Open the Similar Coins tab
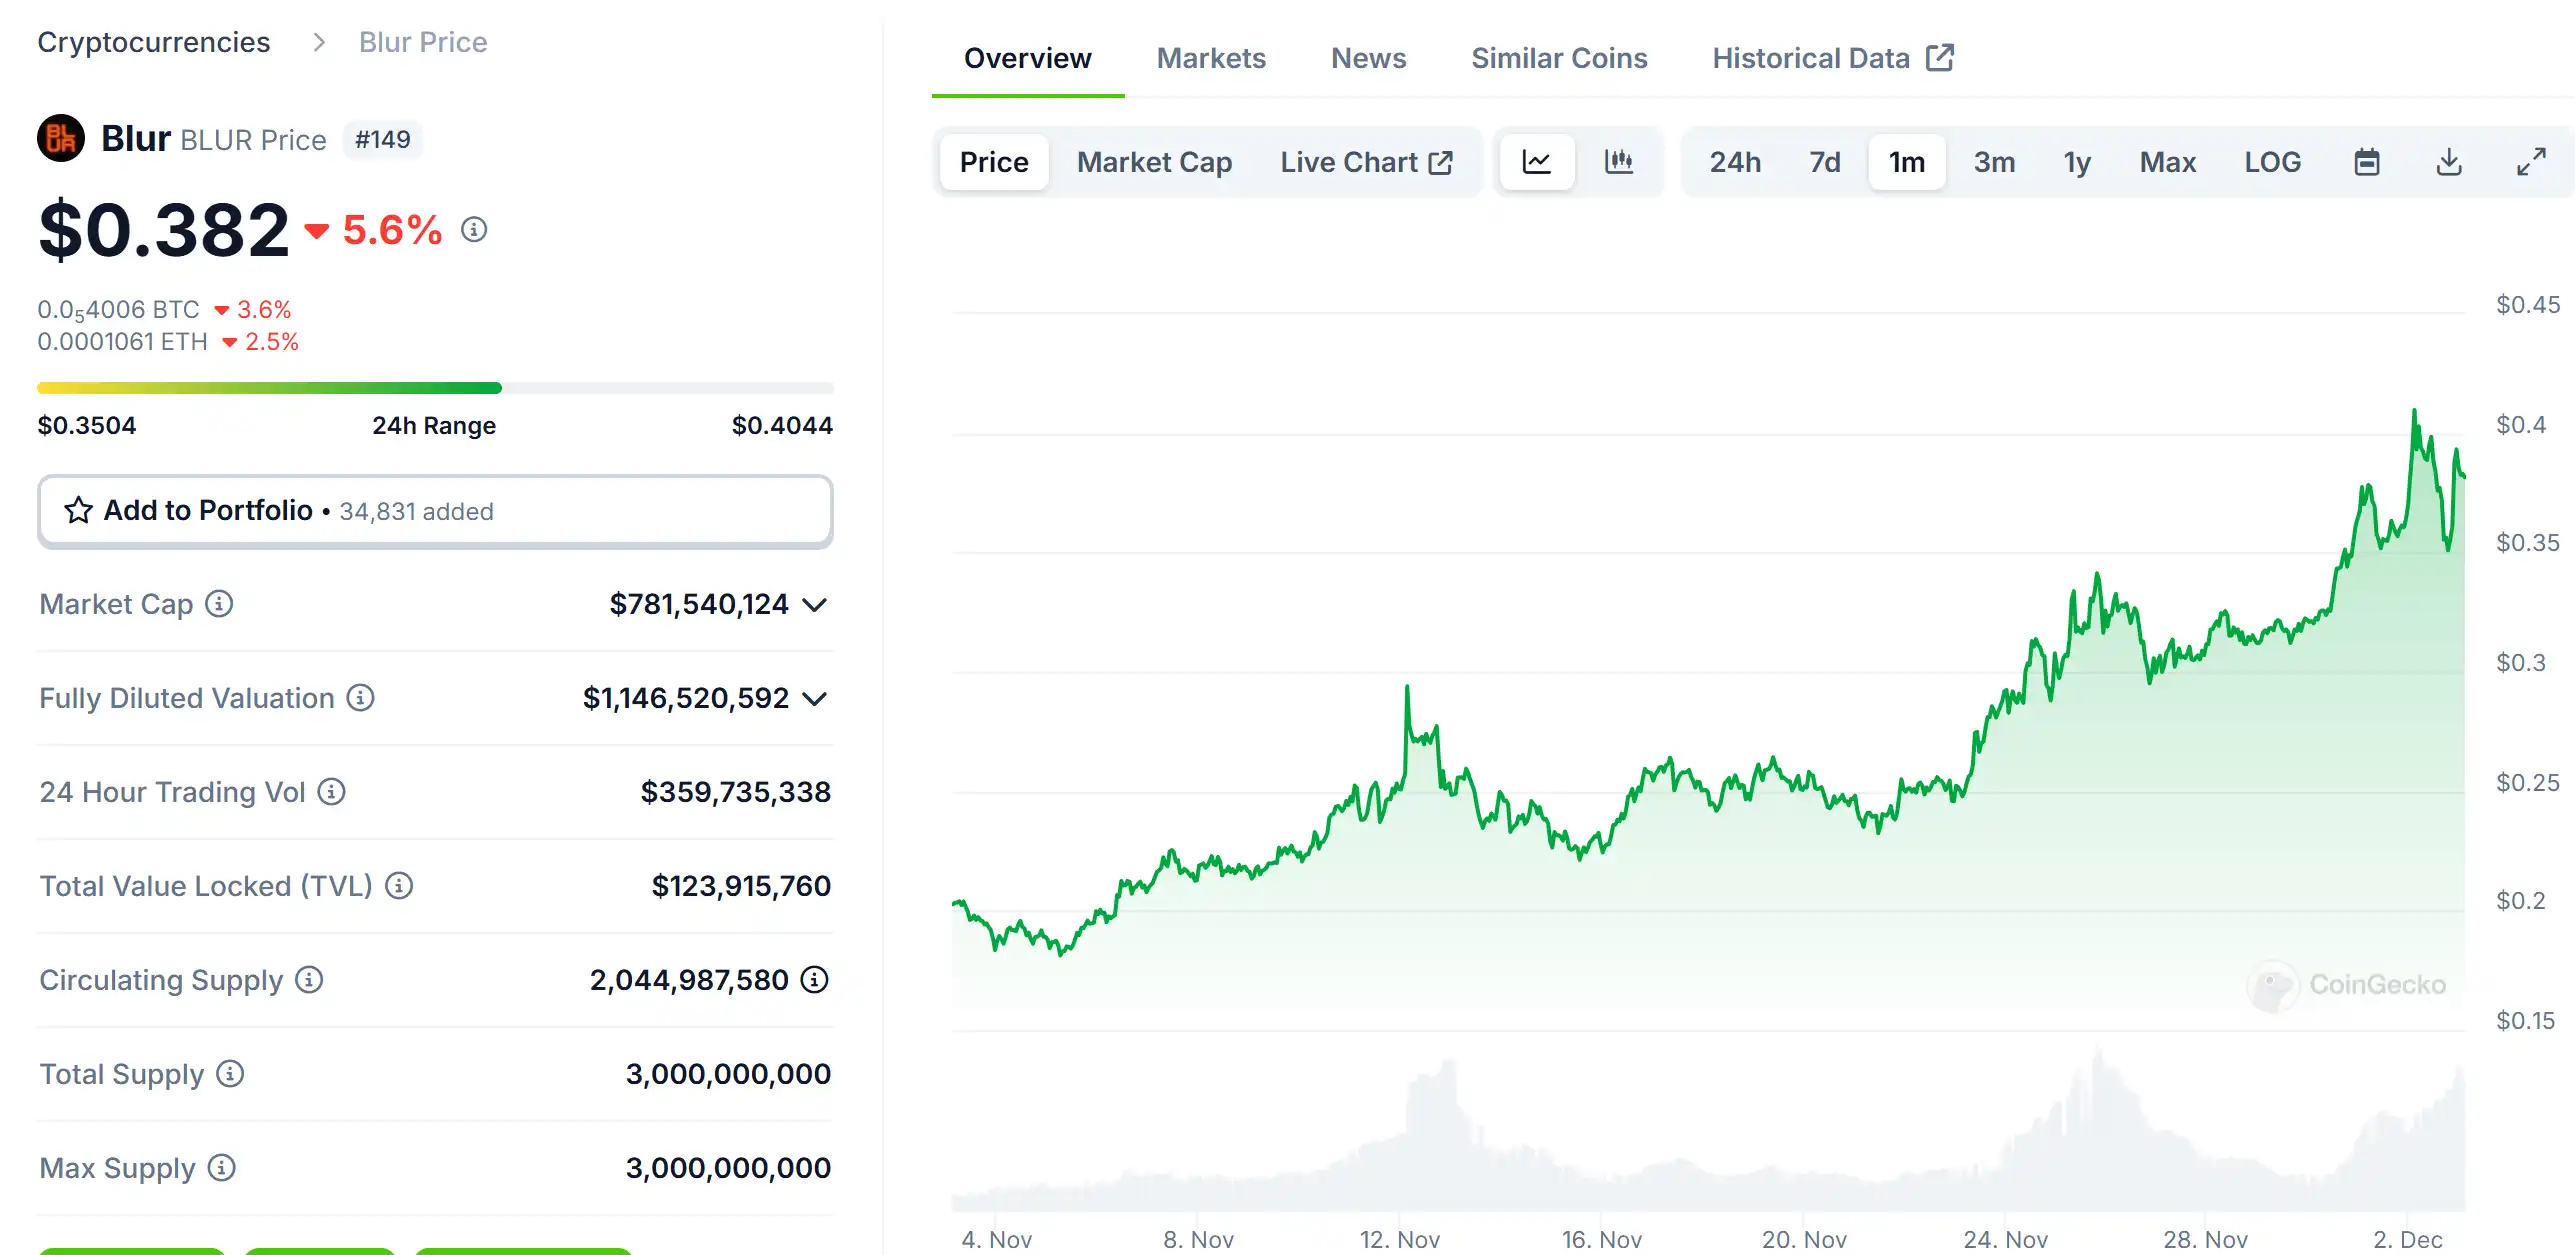Image resolution: width=2575 pixels, height=1255 pixels. click(1558, 58)
